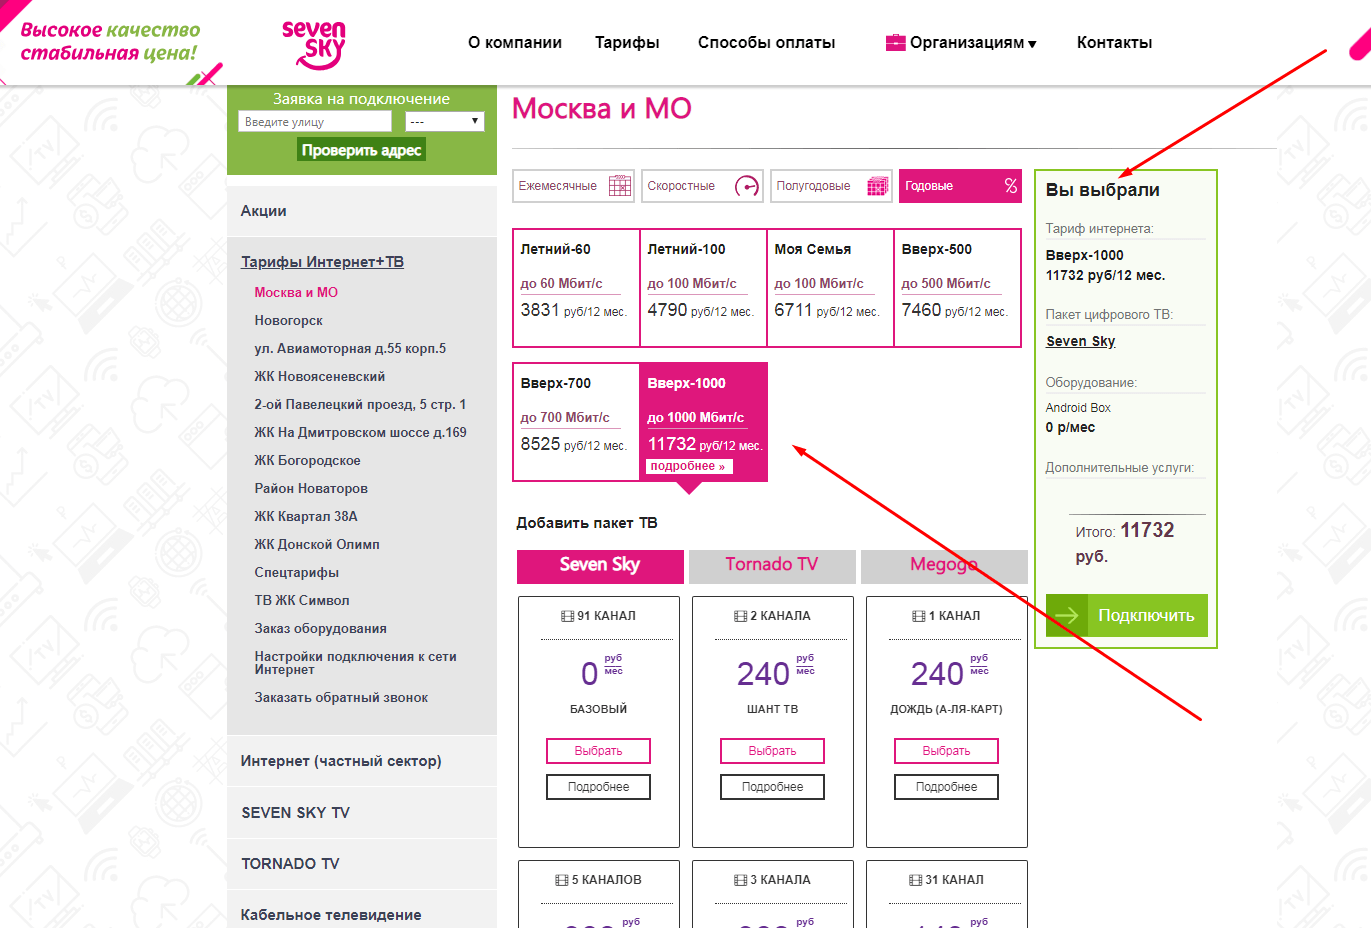
Task: Click the film icon next to 1 КАНАЛ
Action: point(919,616)
